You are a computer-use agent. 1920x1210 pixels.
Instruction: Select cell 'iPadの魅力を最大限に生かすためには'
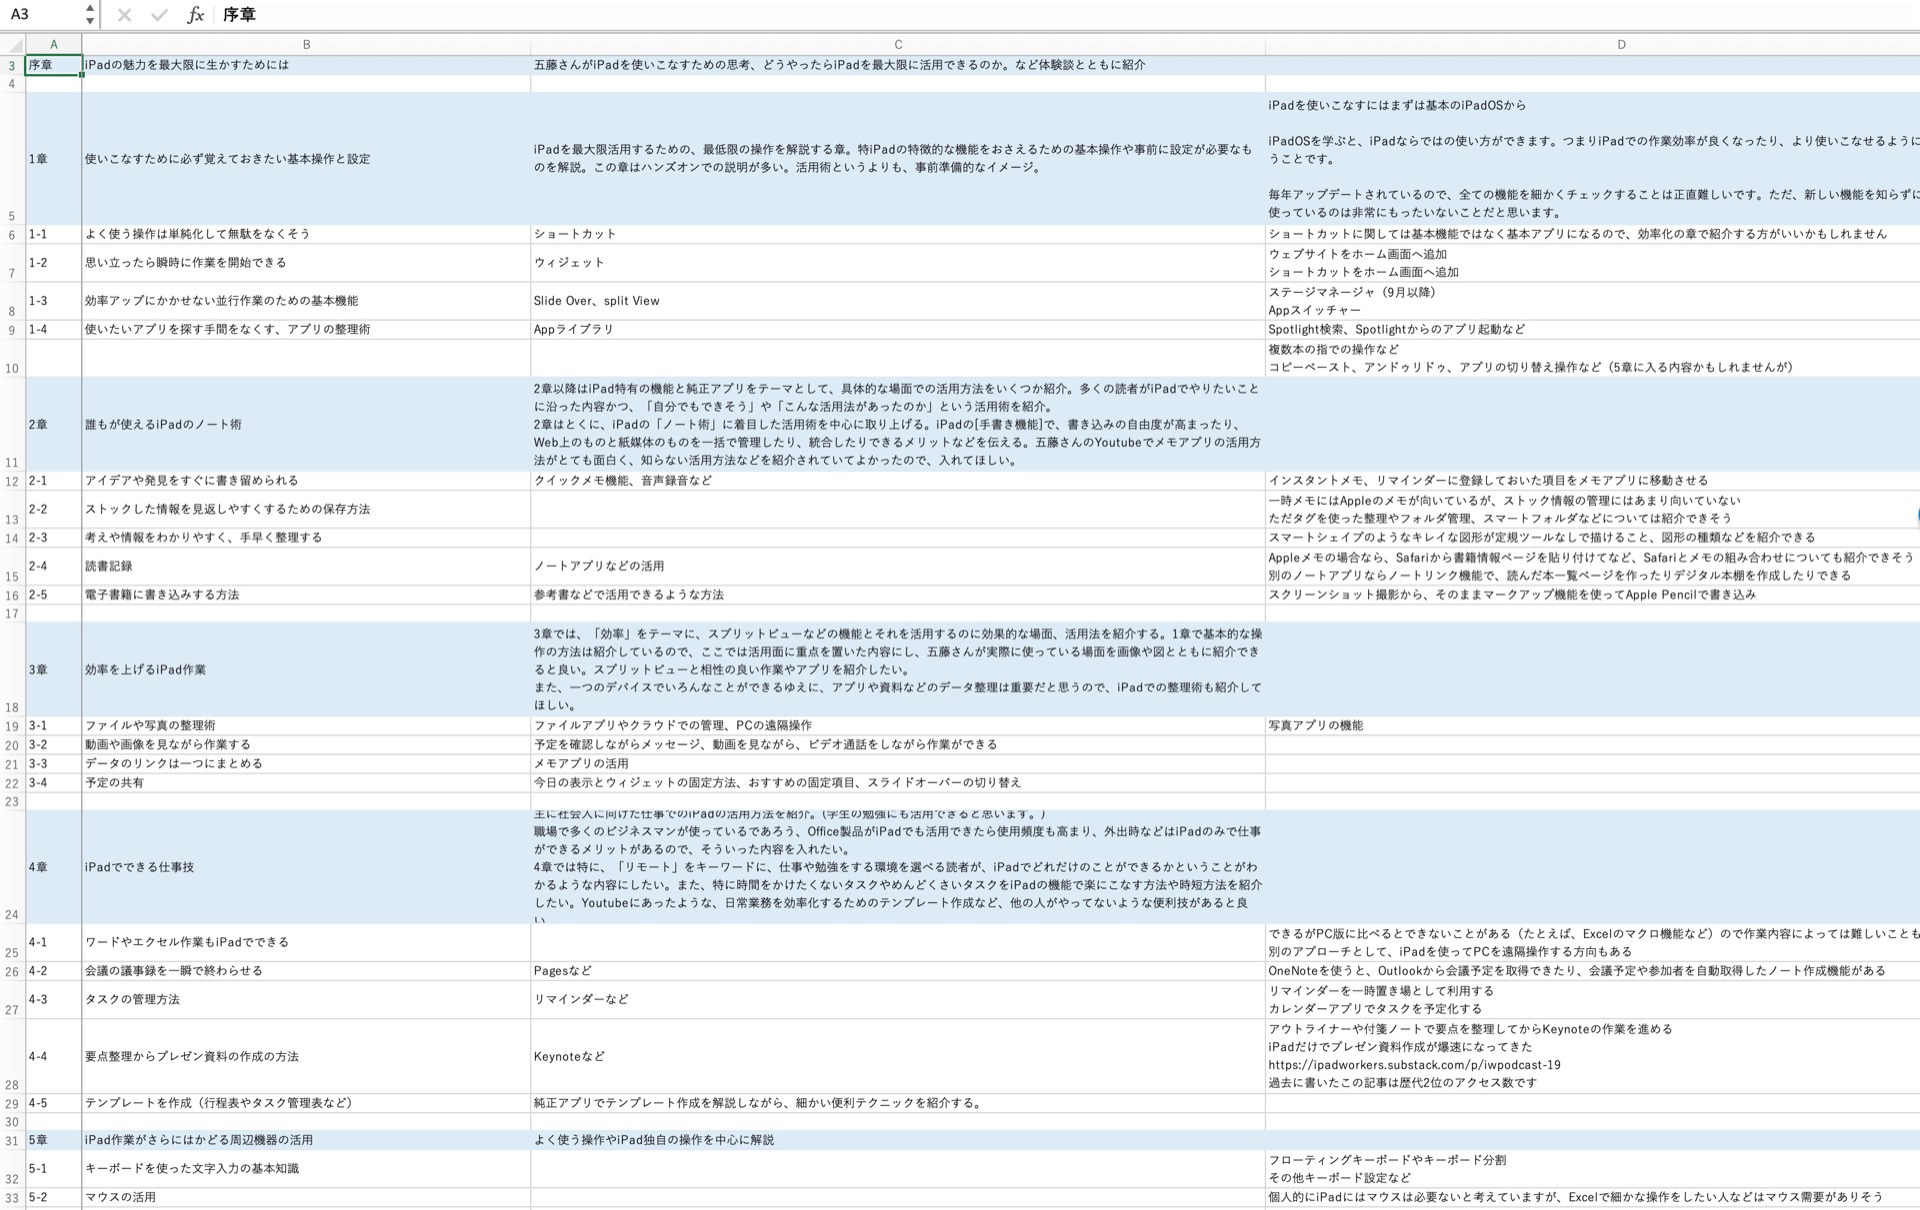click(x=306, y=65)
